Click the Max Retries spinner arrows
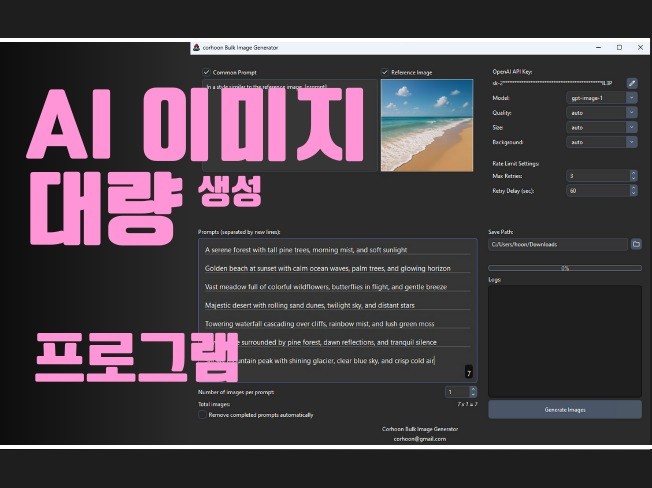The image size is (652, 488). coord(633,176)
